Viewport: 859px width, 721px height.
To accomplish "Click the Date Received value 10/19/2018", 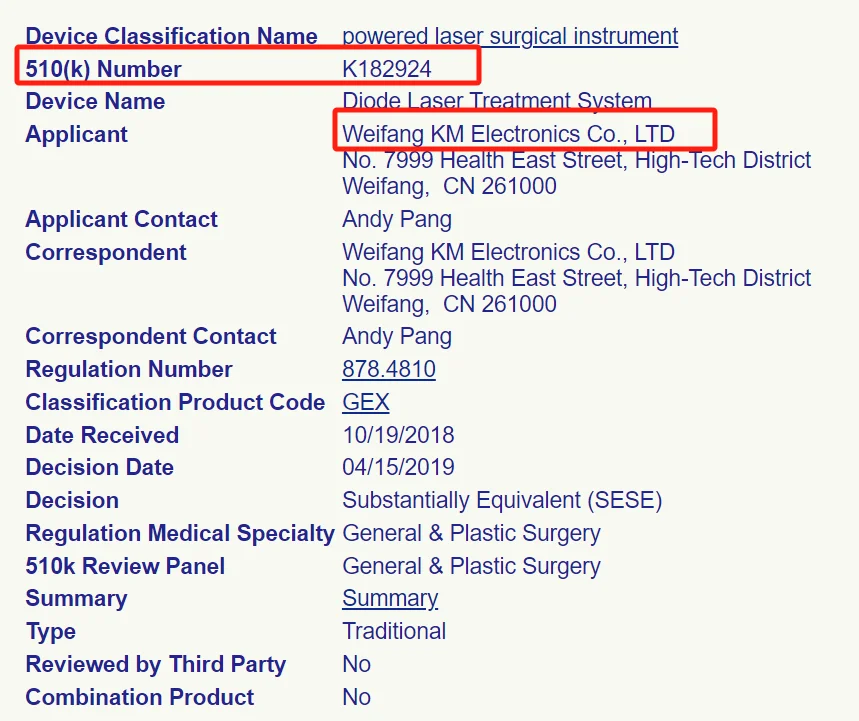I will coord(398,435).
